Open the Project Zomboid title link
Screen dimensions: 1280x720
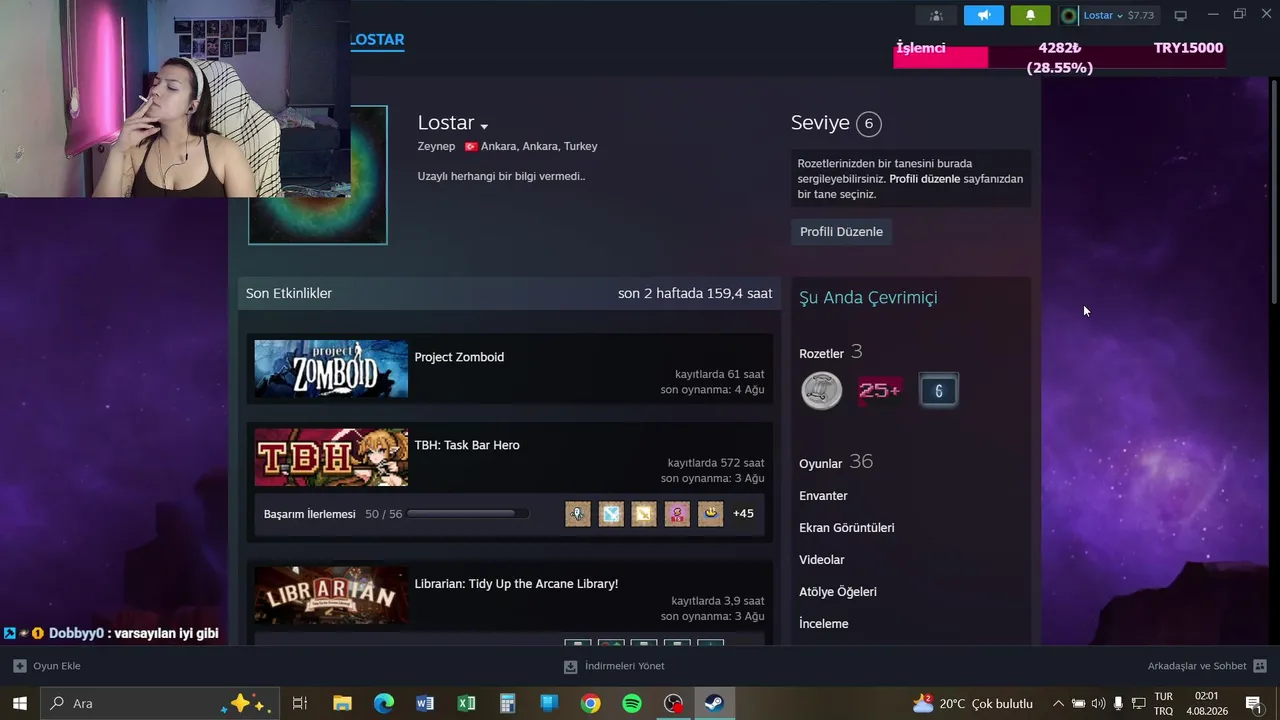pos(459,357)
